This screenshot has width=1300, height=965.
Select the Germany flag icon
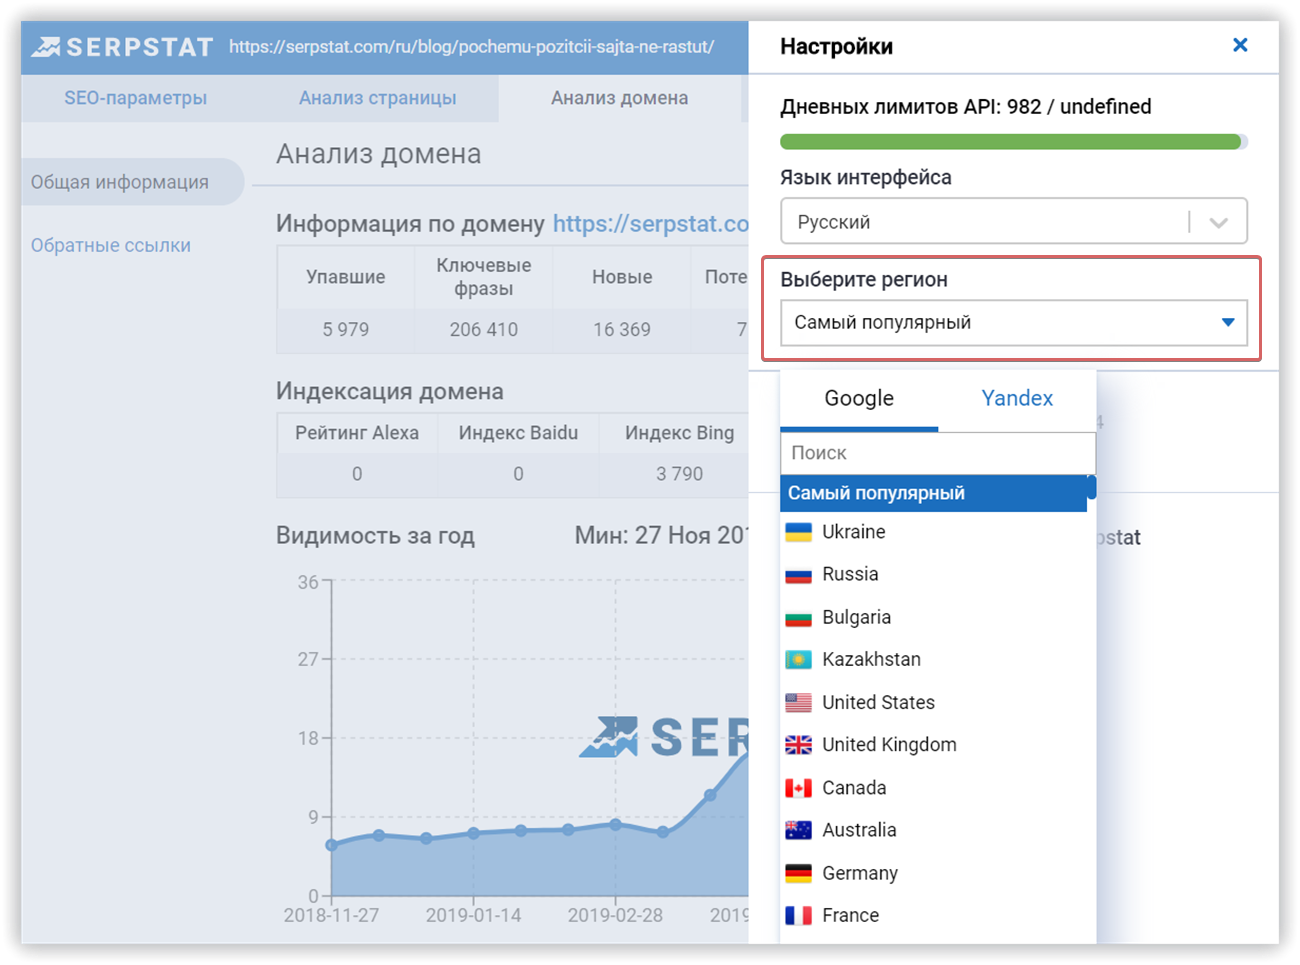798,873
